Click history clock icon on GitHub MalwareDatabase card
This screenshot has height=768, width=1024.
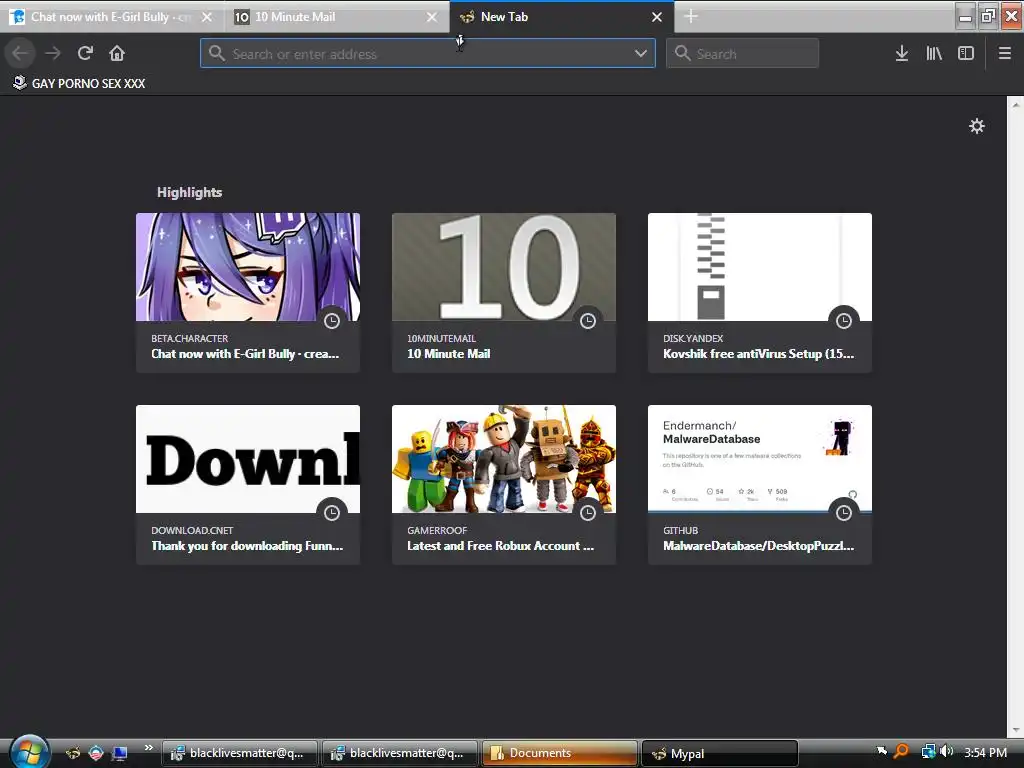coord(844,513)
